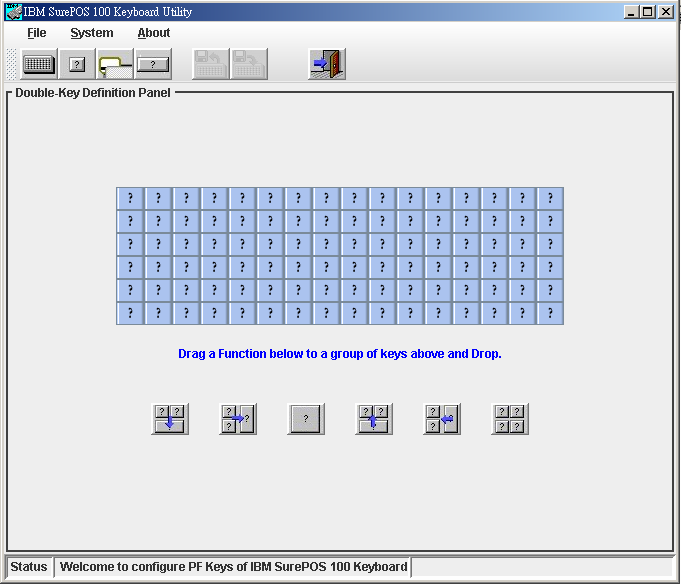Open the System menu
Viewport: 681px width, 584px height.
click(x=92, y=33)
